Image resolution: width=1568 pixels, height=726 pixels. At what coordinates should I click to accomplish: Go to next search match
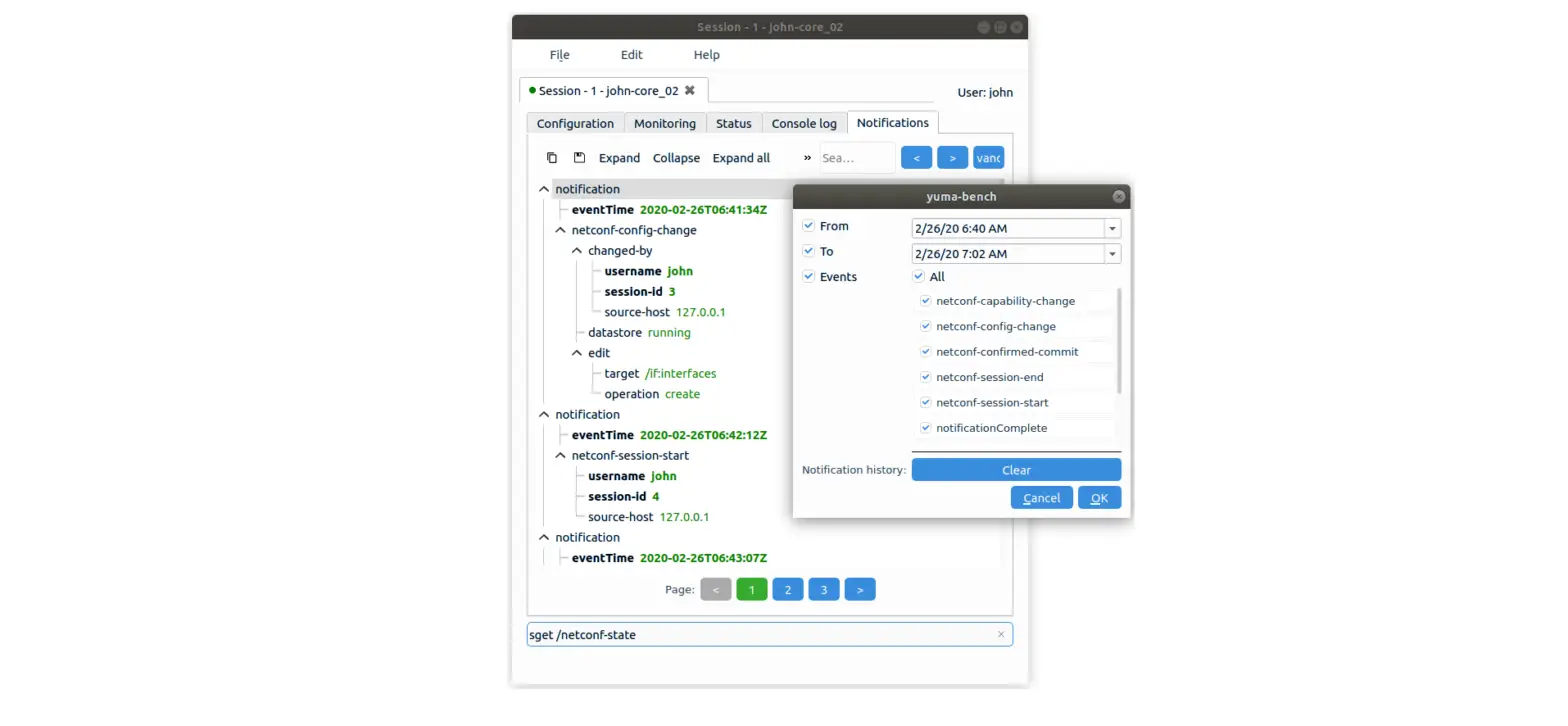tap(953, 158)
